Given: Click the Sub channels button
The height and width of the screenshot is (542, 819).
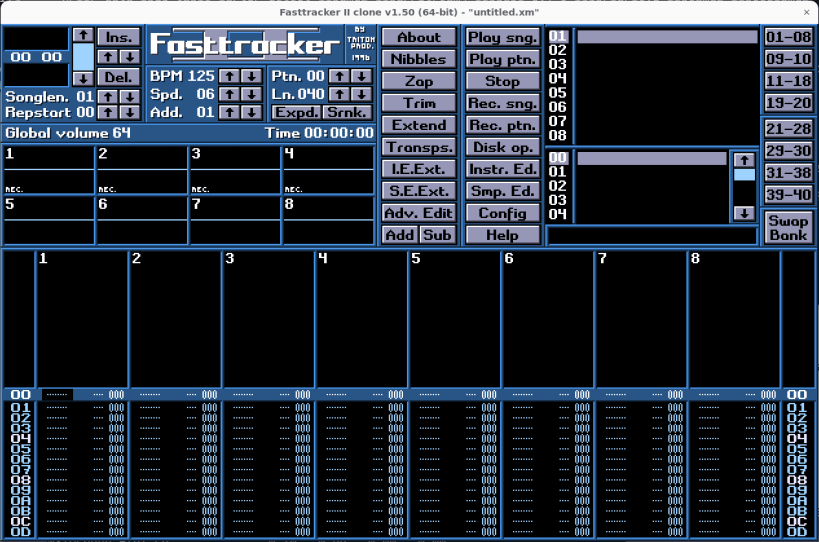Looking at the screenshot, I should coord(437,235).
